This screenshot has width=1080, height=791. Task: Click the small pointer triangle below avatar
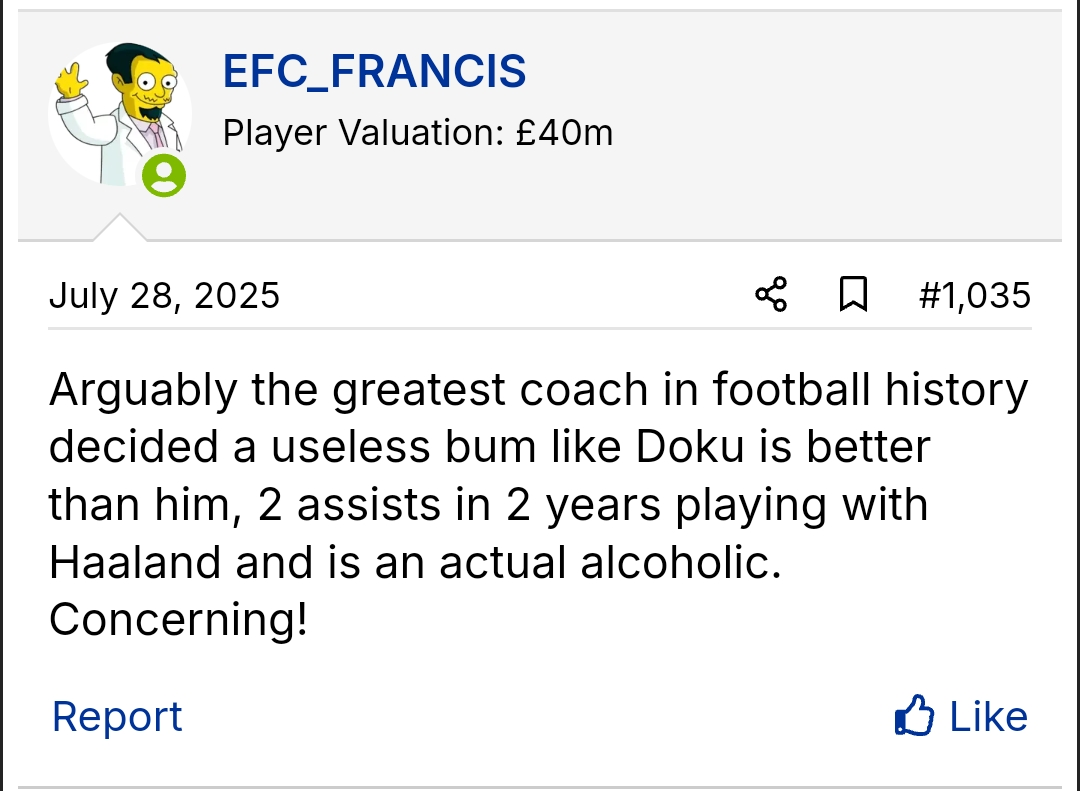click(x=119, y=228)
